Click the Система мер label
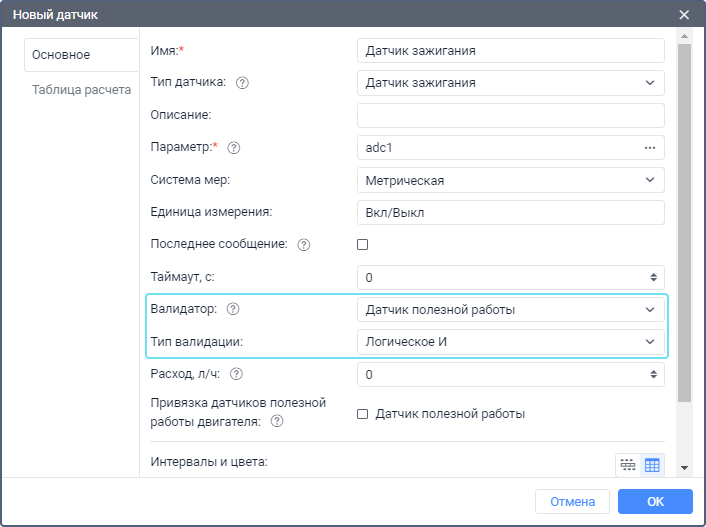Viewport: 706px width, 527px height. click(x=190, y=180)
